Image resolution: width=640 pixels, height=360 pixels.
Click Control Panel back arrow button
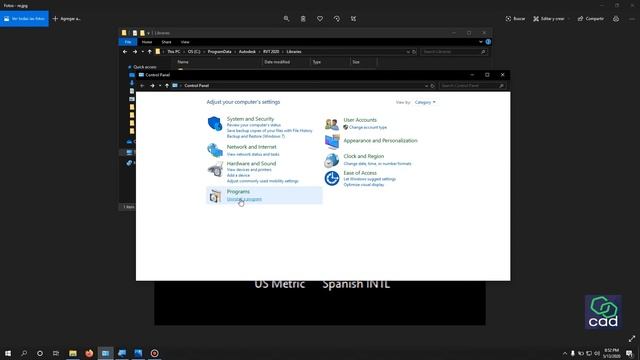coord(142,86)
